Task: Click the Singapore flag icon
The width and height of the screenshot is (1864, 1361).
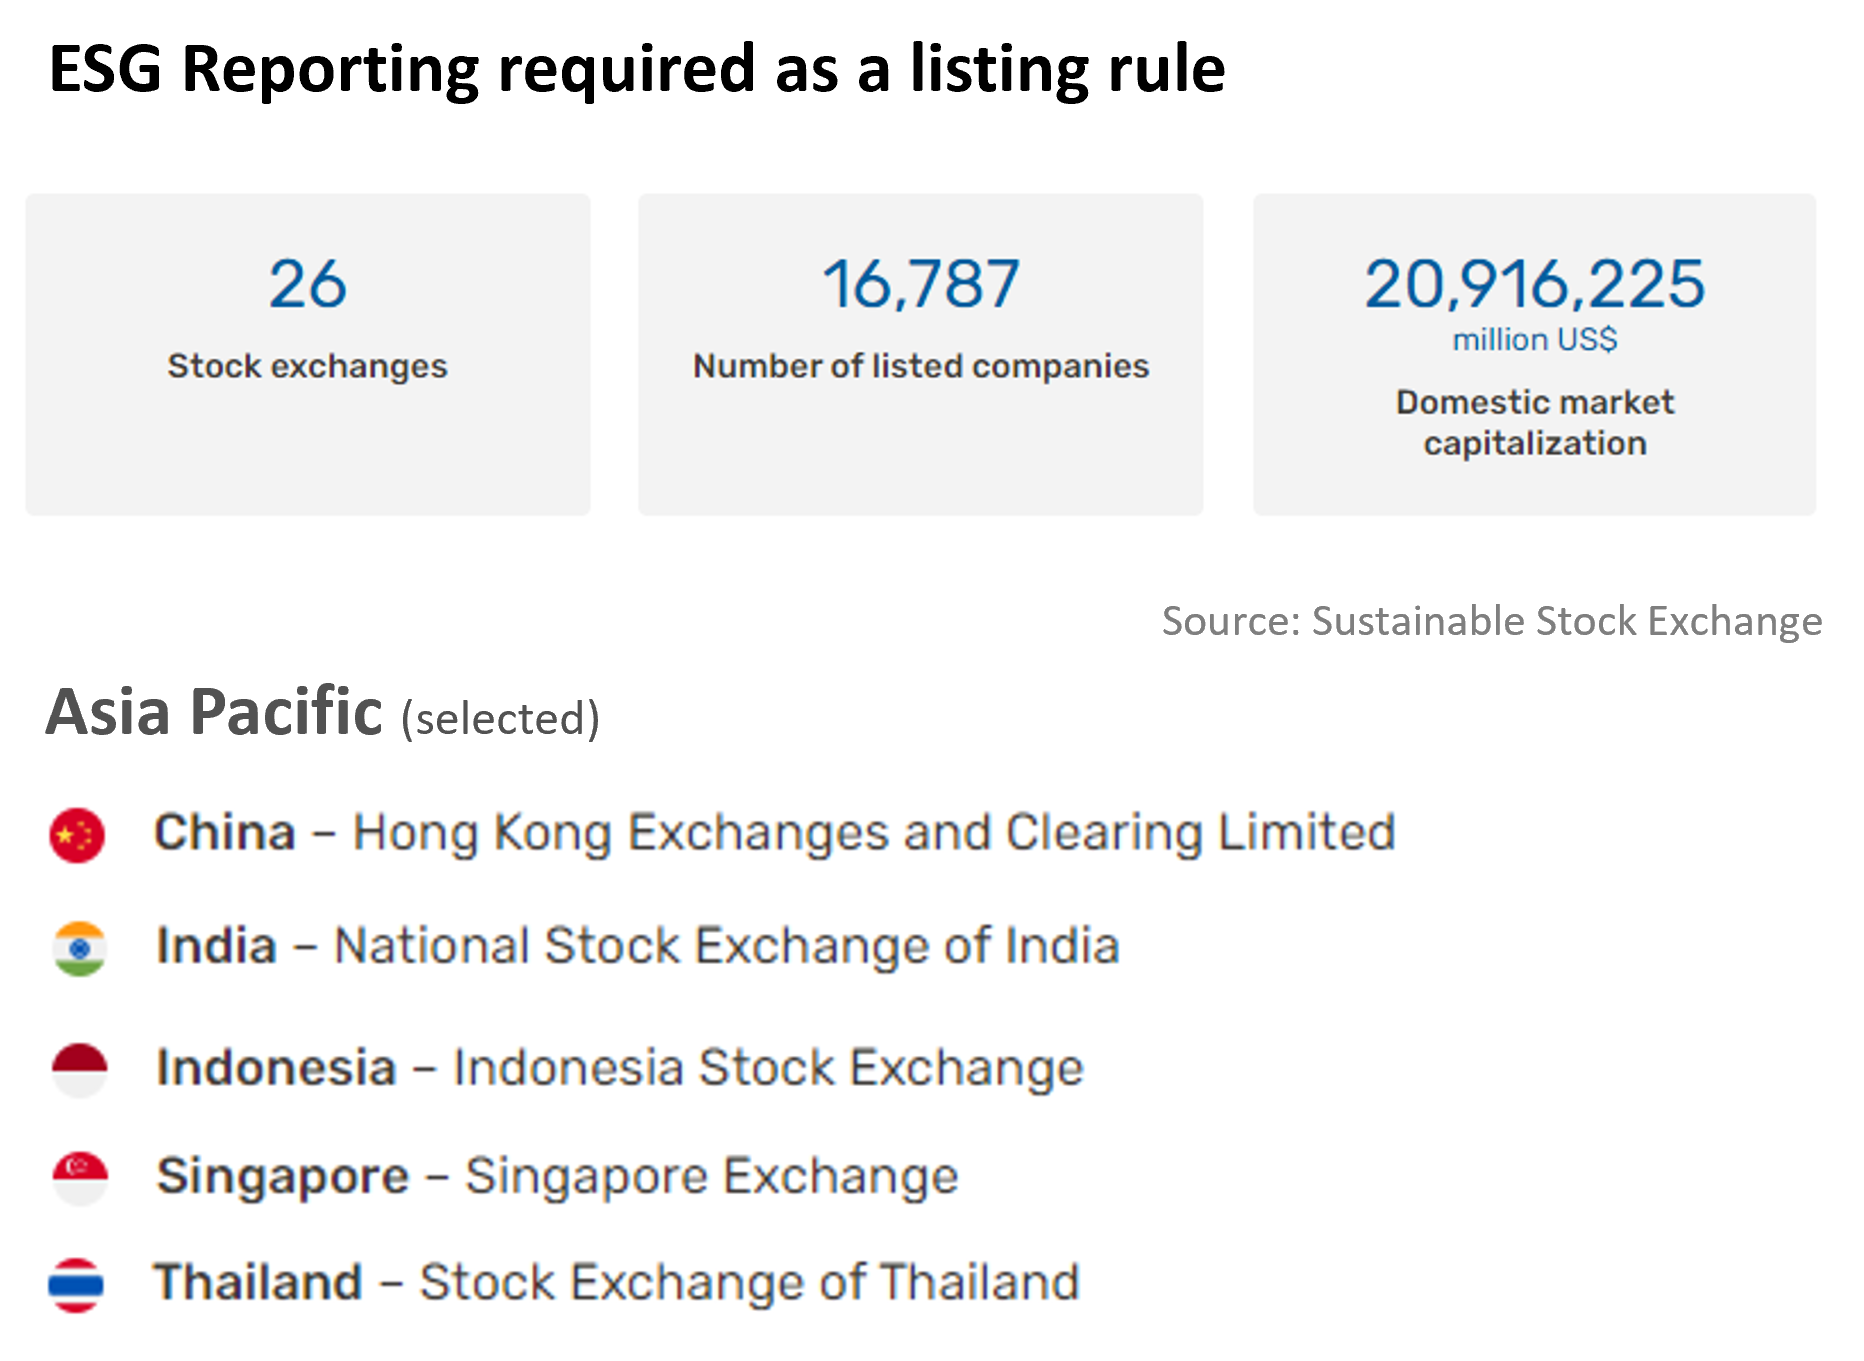Action: 80,1177
